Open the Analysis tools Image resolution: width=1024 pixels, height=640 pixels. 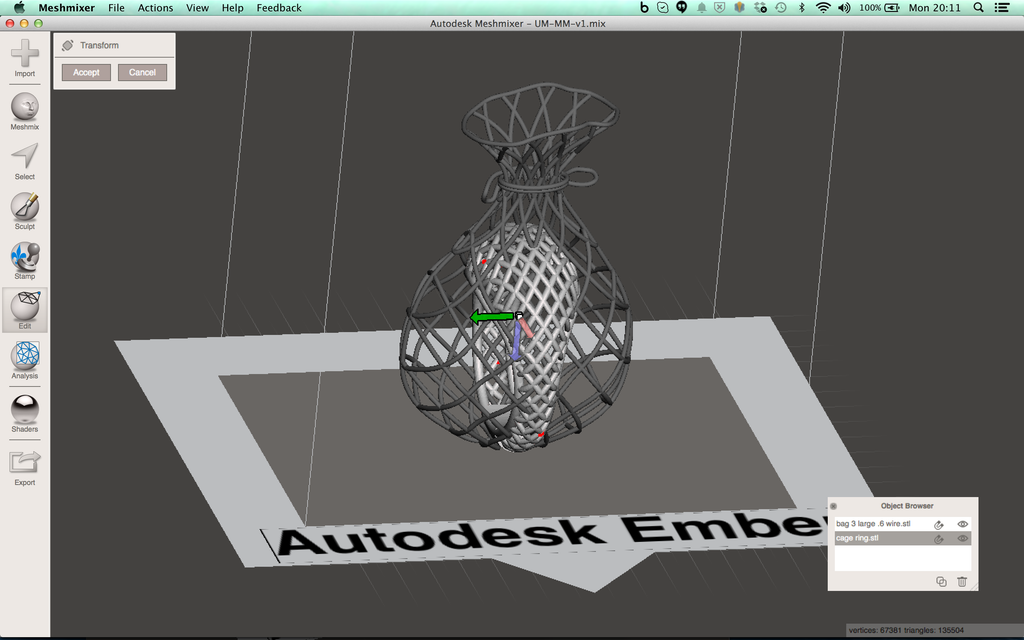[x=25, y=360]
